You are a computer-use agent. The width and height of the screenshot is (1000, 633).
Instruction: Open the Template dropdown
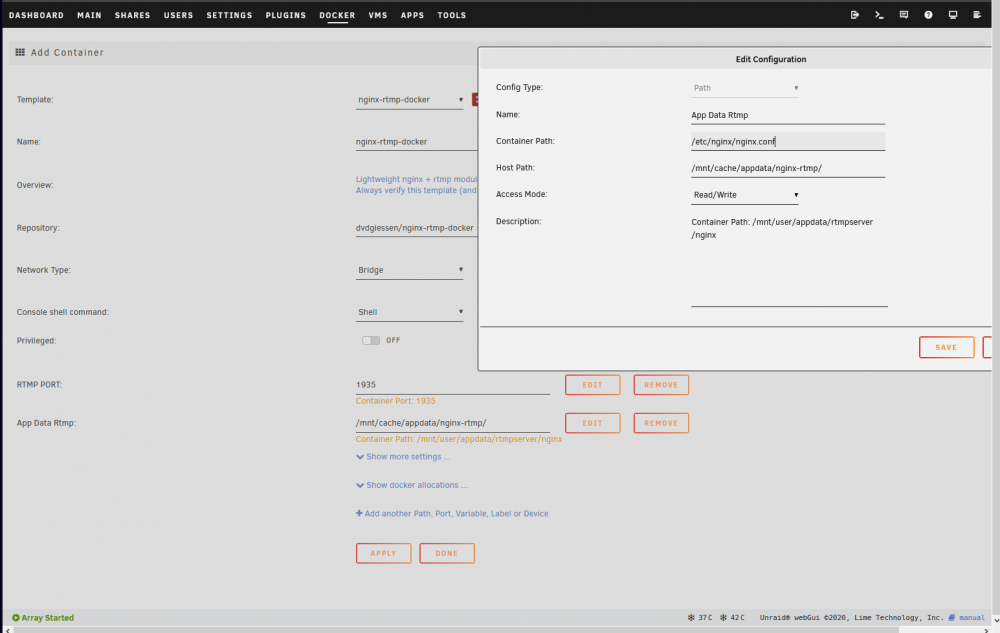pyautogui.click(x=409, y=100)
